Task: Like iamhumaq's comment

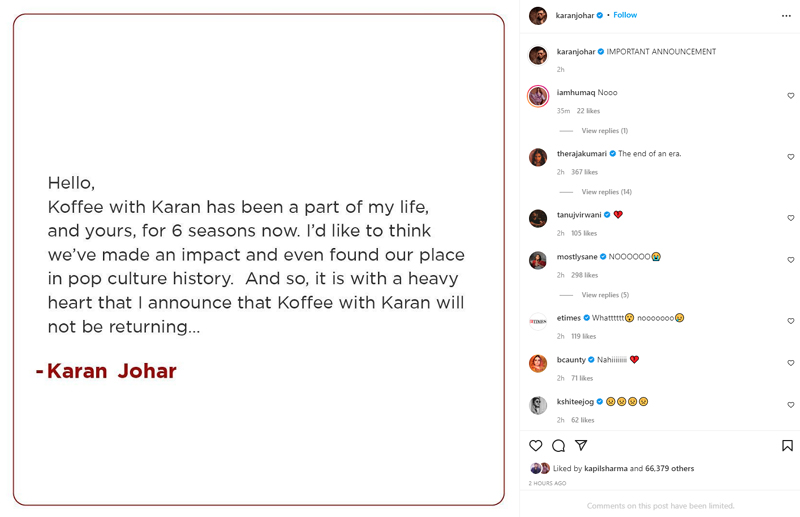Action: tap(791, 96)
